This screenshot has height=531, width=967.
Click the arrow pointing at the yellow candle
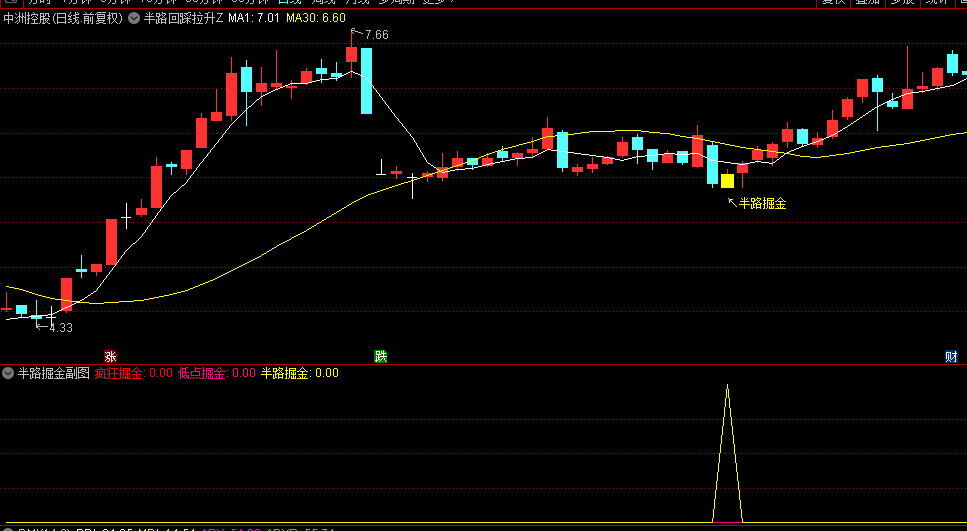click(x=732, y=201)
